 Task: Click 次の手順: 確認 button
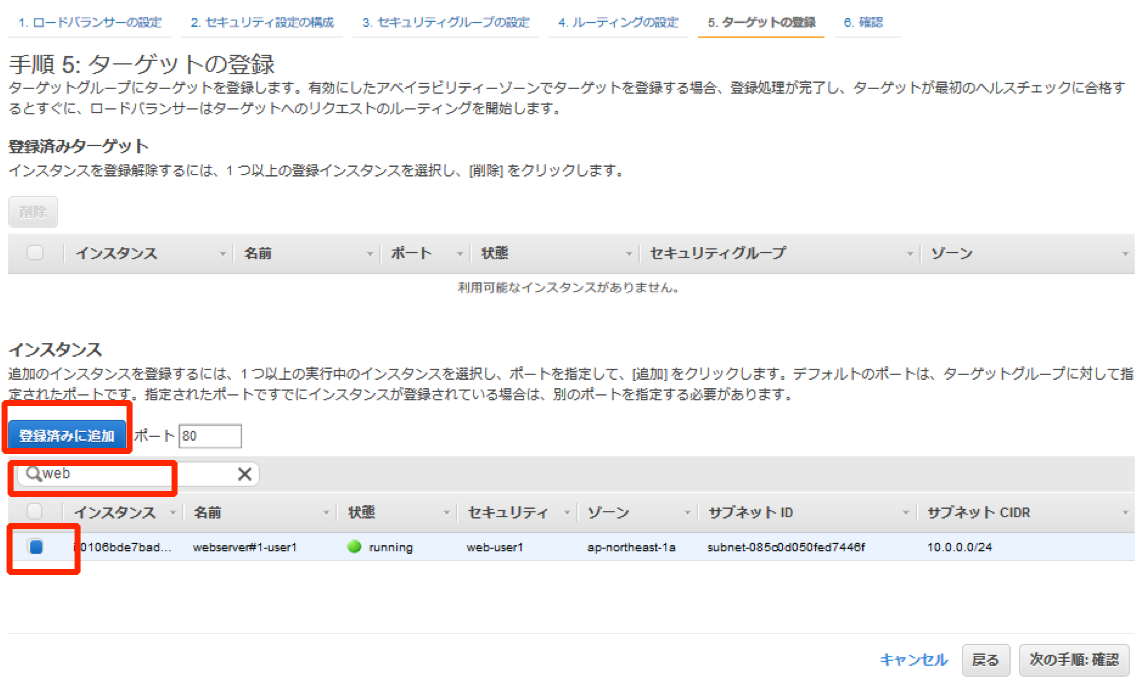point(1074,660)
